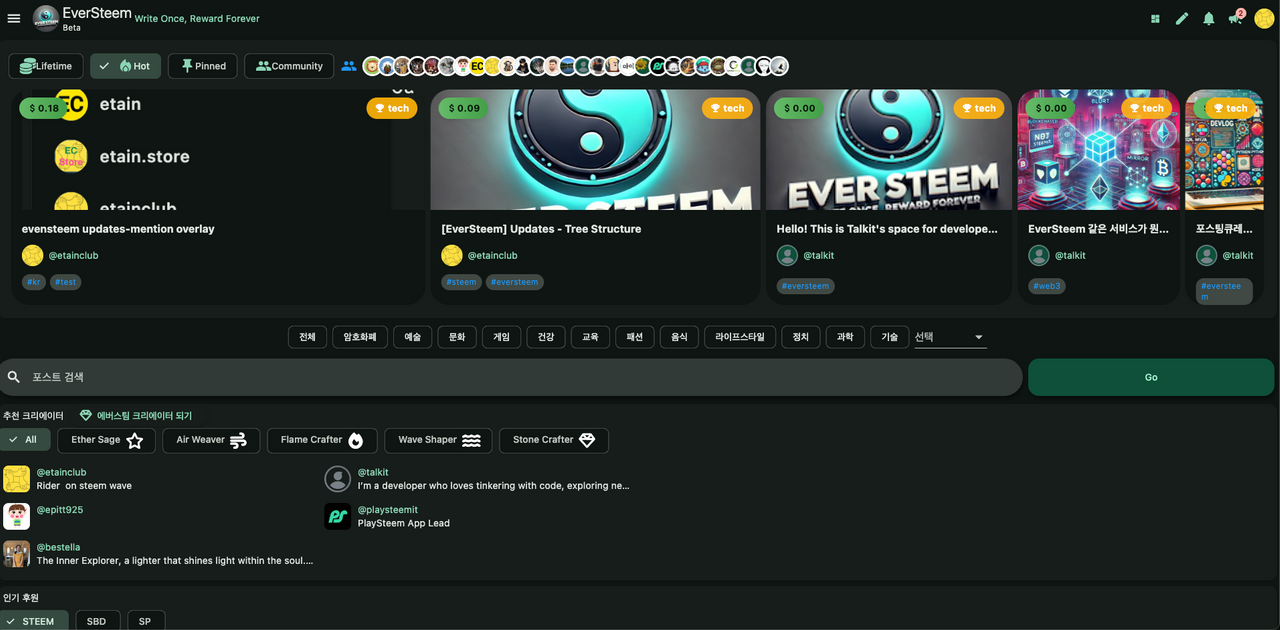The image size is (1280, 630).
Task: Open the hamburger navigation menu
Action: click(x=14, y=18)
